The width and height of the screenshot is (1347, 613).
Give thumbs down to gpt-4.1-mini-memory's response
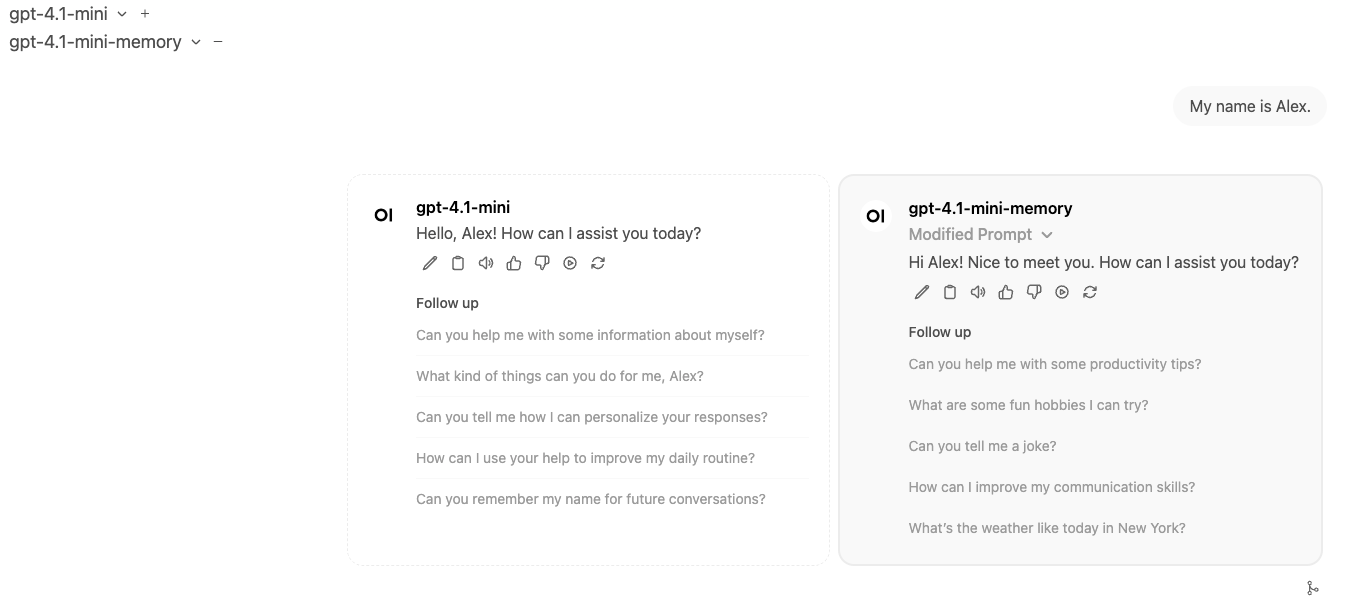(1033, 291)
